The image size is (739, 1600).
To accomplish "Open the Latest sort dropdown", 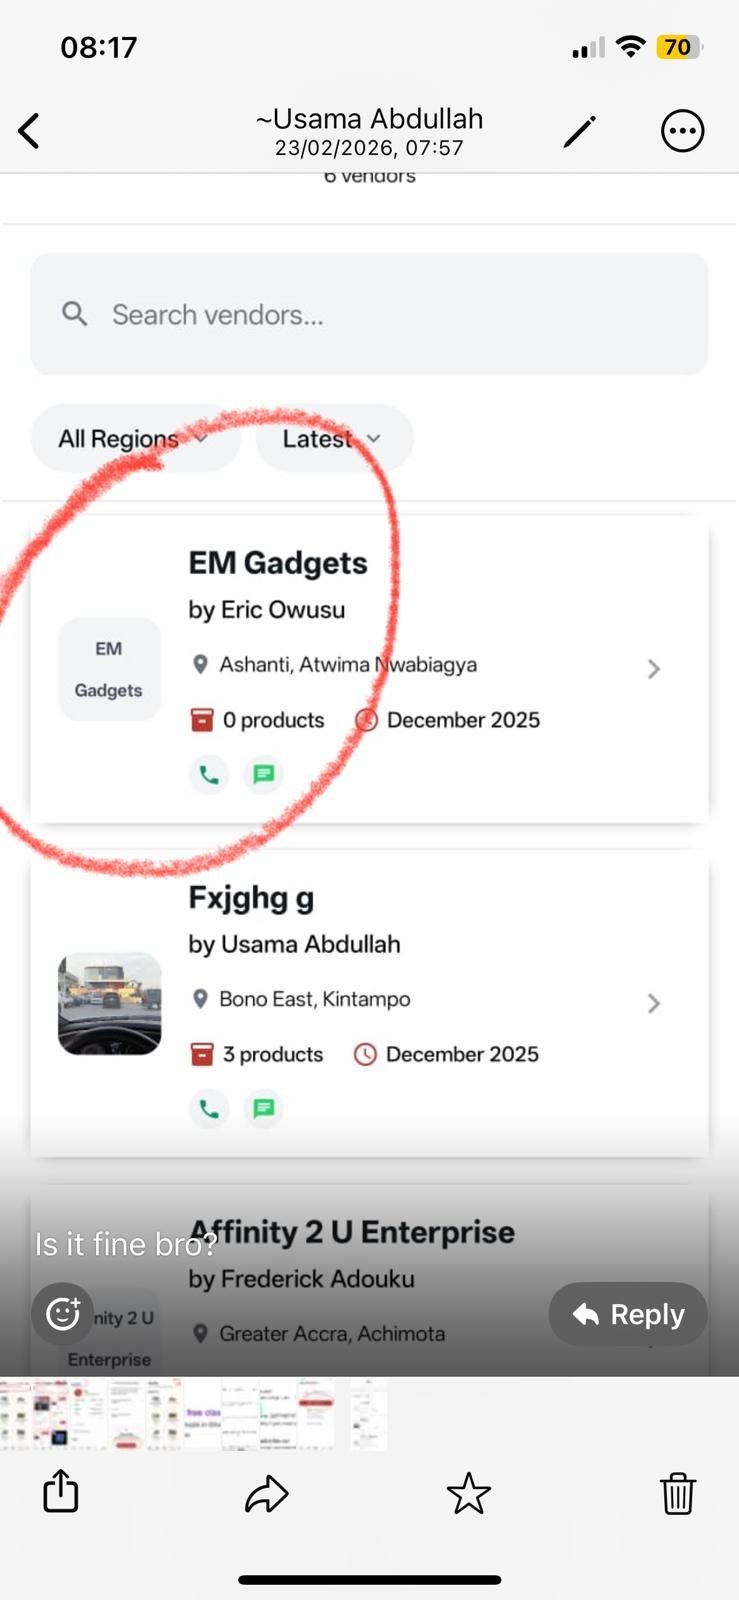I will pyautogui.click(x=333, y=438).
